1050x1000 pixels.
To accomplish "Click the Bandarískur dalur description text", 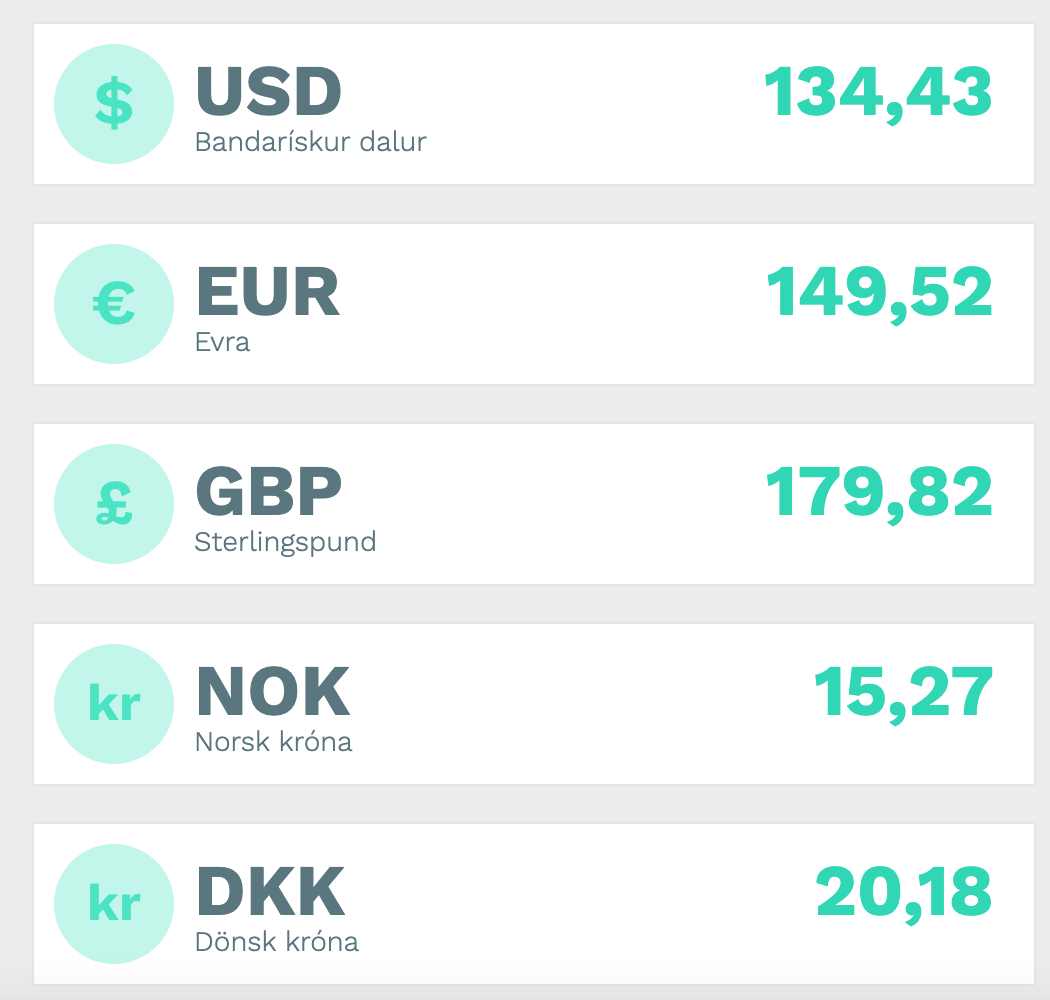I will (x=311, y=142).
